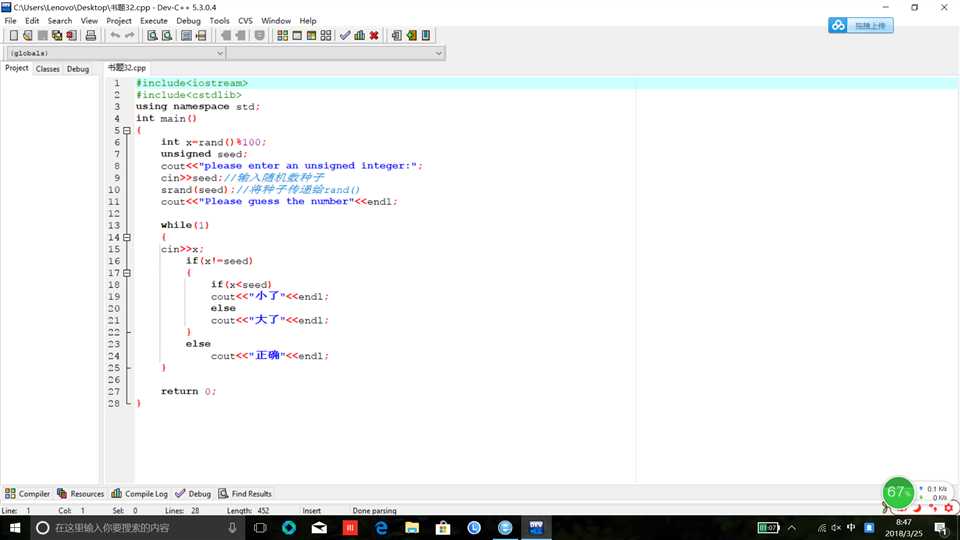Open the Compiler bottom tab
This screenshot has height=540, width=960.
click(x=28, y=493)
